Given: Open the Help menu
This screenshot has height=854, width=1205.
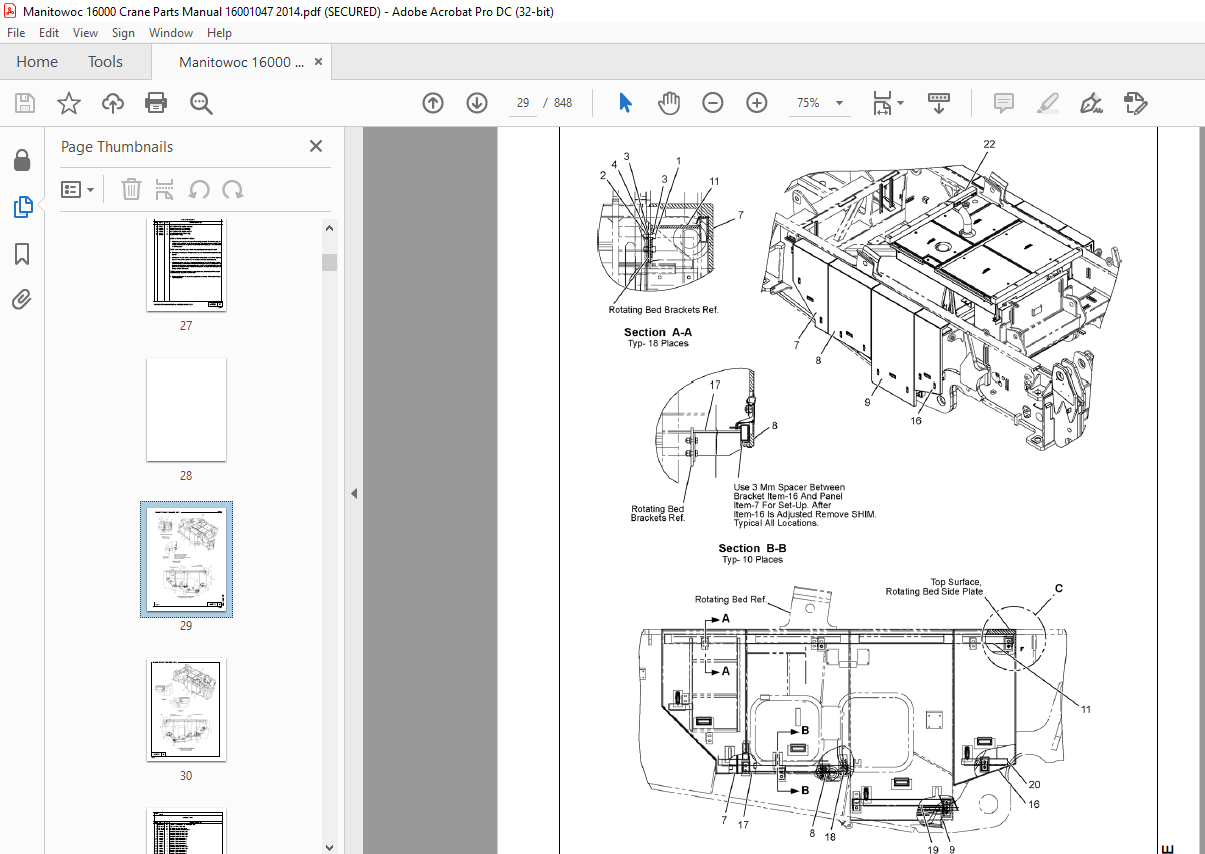Looking at the screenshot, I should click(219, 33).
